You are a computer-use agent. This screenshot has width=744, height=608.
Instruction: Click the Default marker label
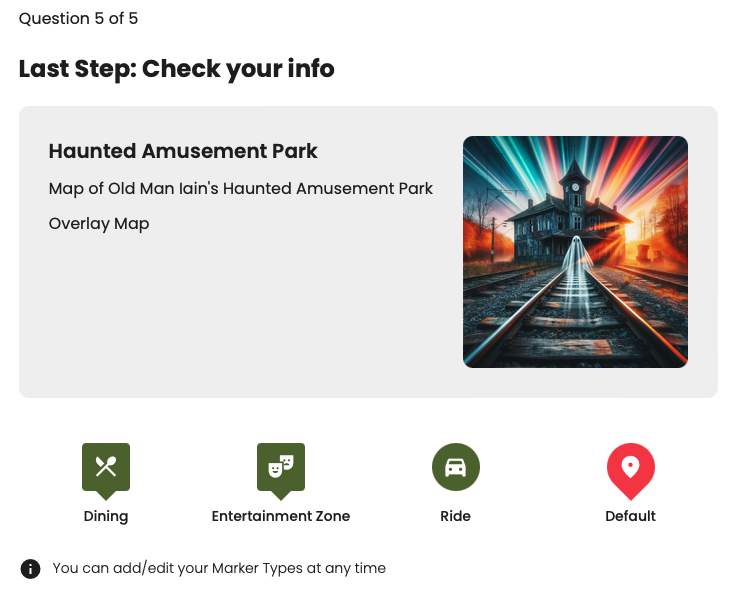[631, 517]
